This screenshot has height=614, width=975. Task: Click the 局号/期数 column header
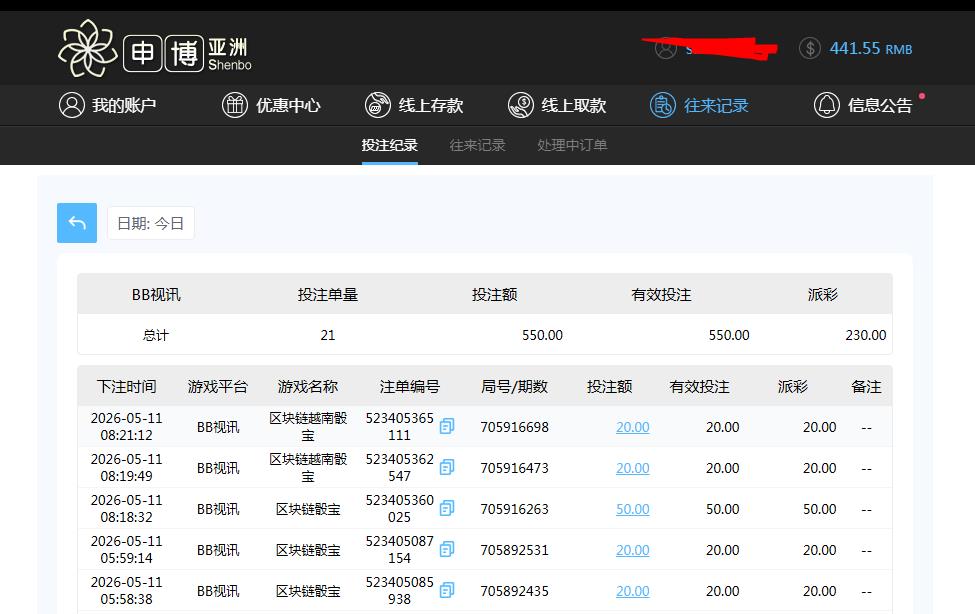tap(514, 387)
